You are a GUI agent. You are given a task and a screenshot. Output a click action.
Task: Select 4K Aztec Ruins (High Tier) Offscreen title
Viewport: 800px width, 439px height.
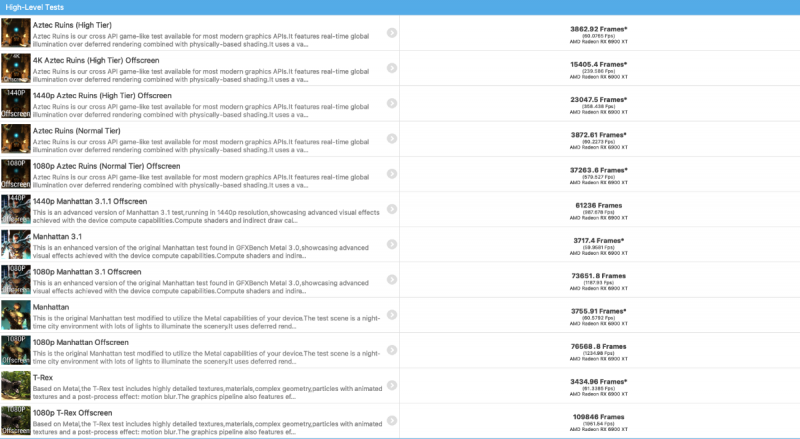click(x=96, y=60)
